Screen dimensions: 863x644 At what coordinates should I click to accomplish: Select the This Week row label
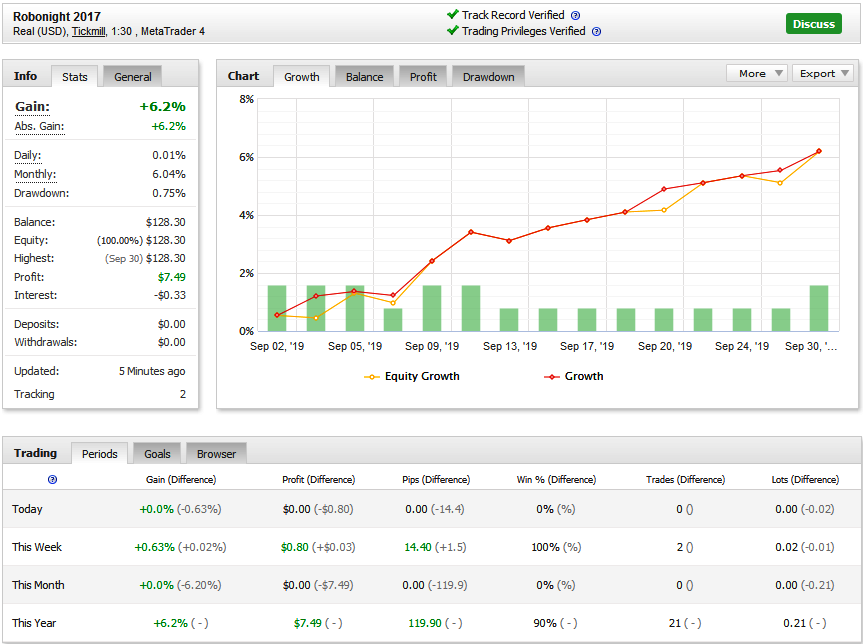pos(37,547)
